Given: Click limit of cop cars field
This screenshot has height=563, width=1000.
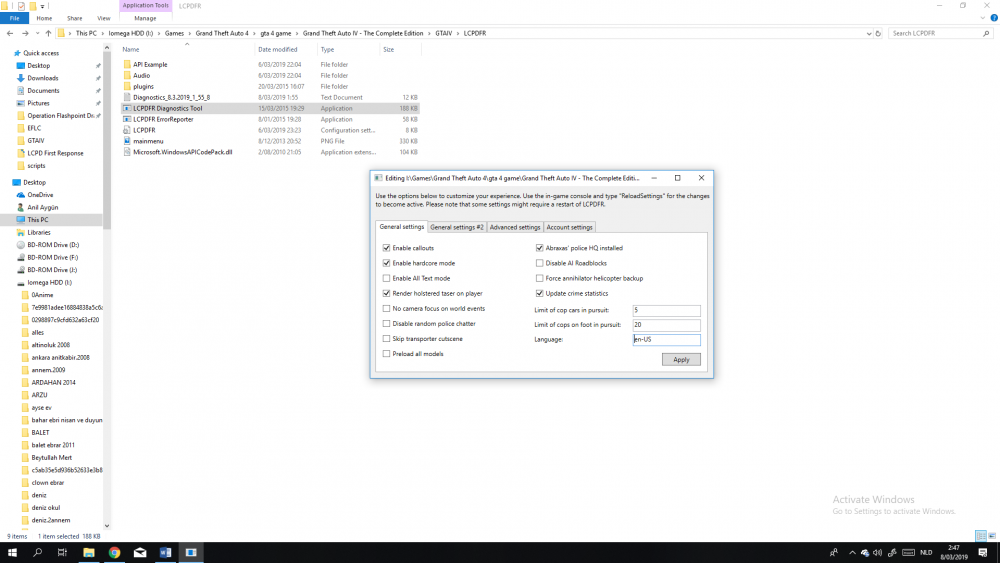Looking at the screenshot, I should tap(666, 310).
